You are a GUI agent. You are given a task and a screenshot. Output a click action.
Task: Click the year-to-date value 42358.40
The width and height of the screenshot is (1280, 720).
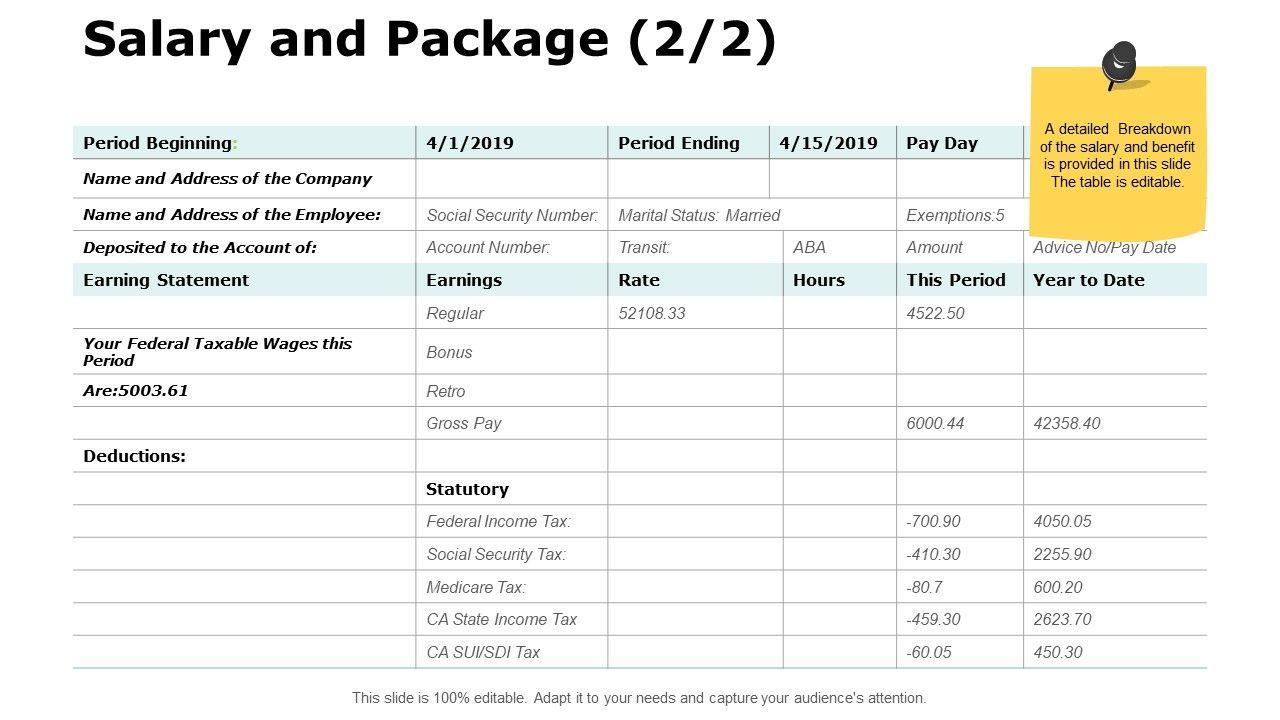pos(1066,423)
